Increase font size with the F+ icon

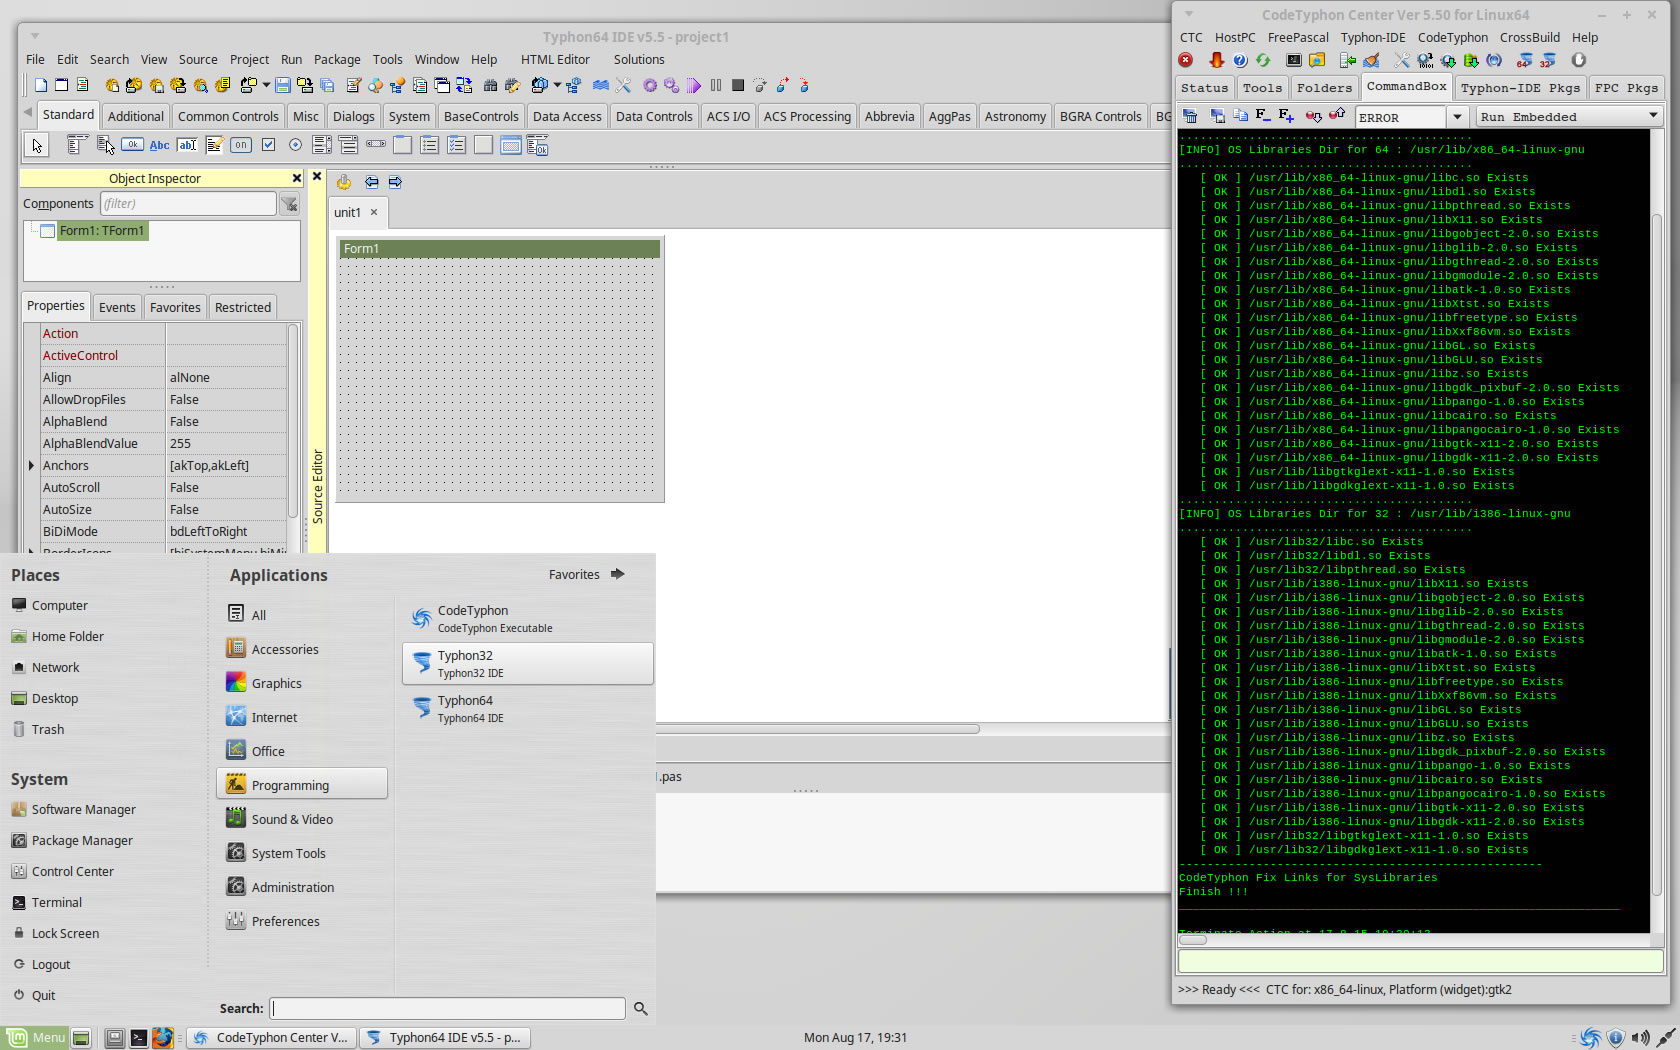[1287, 116]
